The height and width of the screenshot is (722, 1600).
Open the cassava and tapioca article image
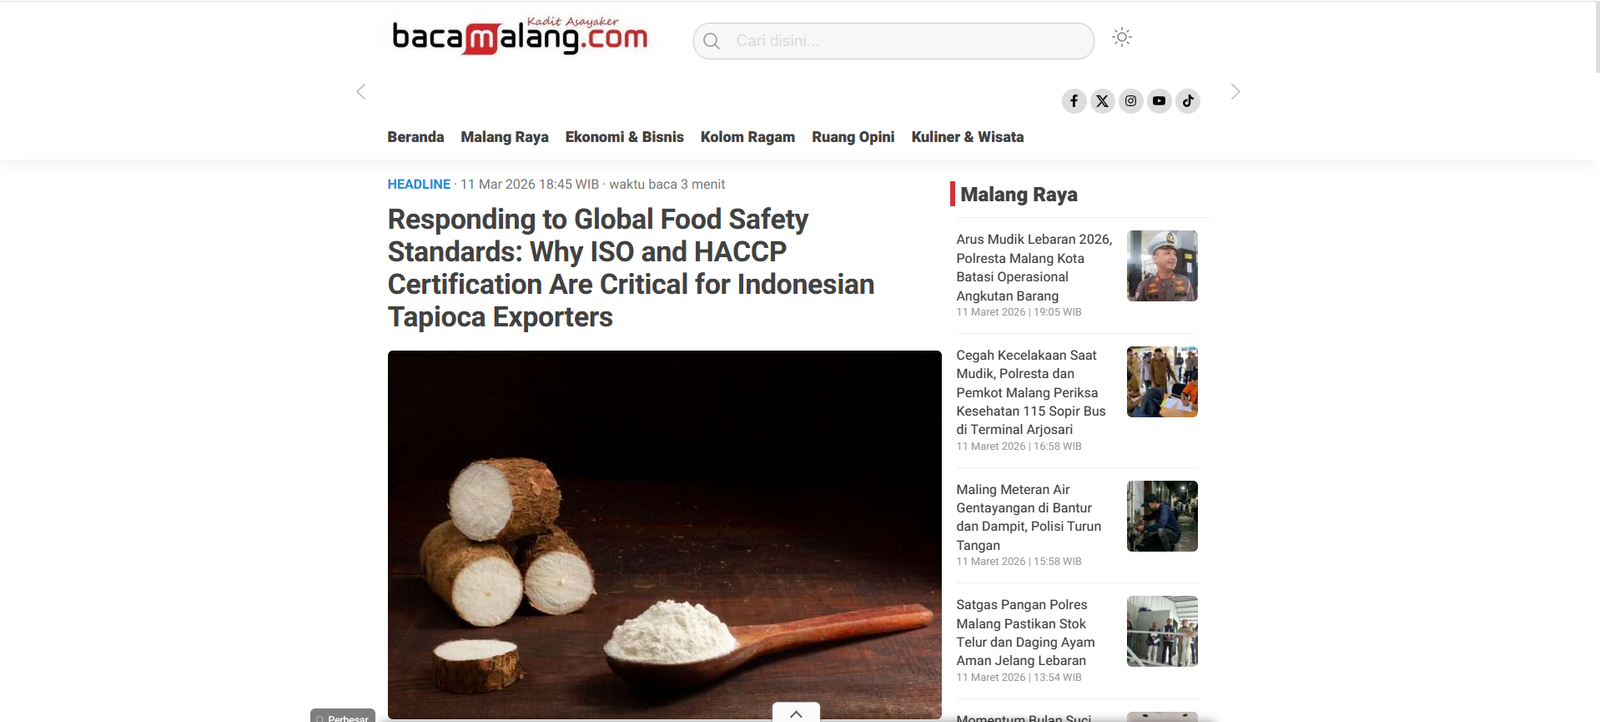tap(665, 535)
